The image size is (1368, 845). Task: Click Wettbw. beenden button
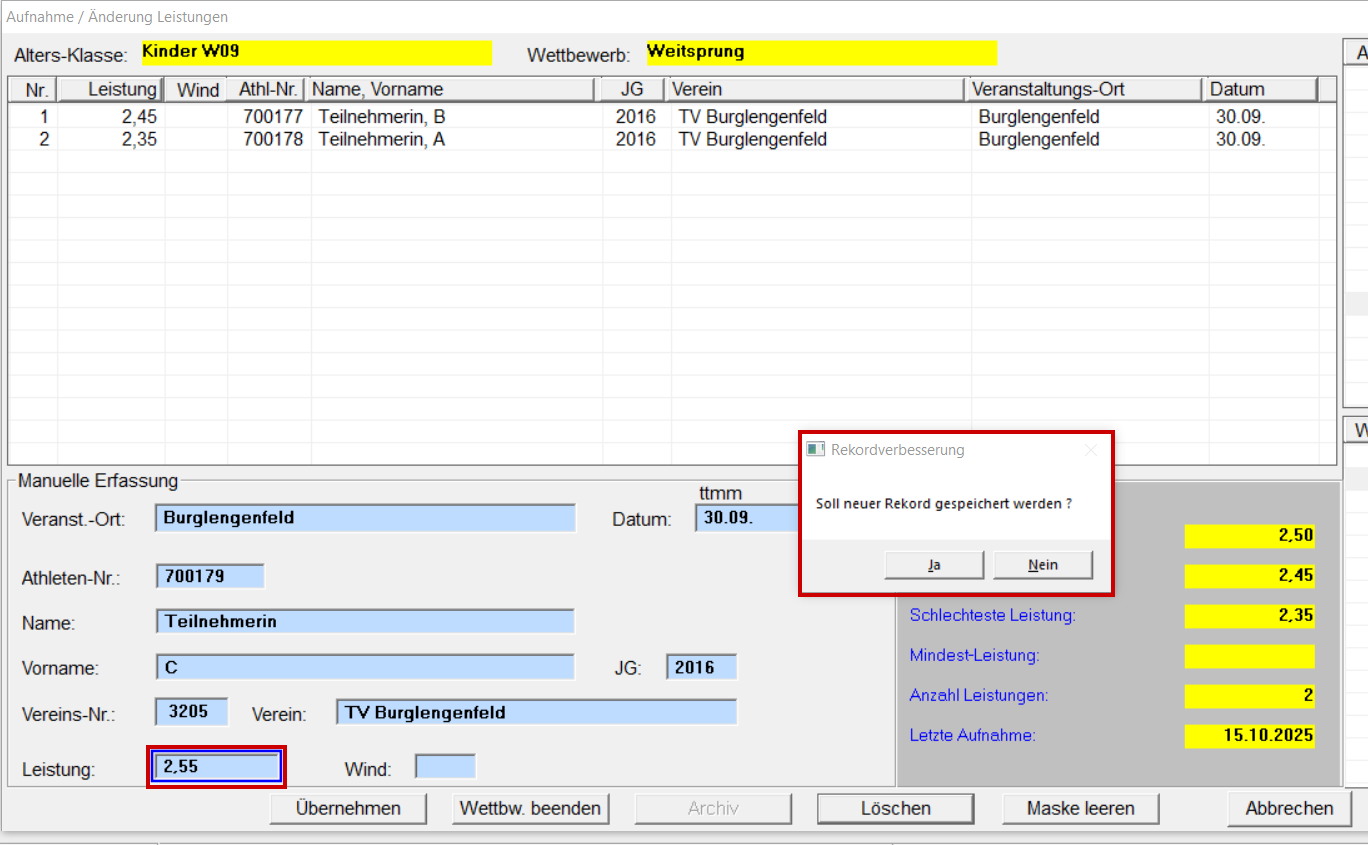[x=530, y=808]
